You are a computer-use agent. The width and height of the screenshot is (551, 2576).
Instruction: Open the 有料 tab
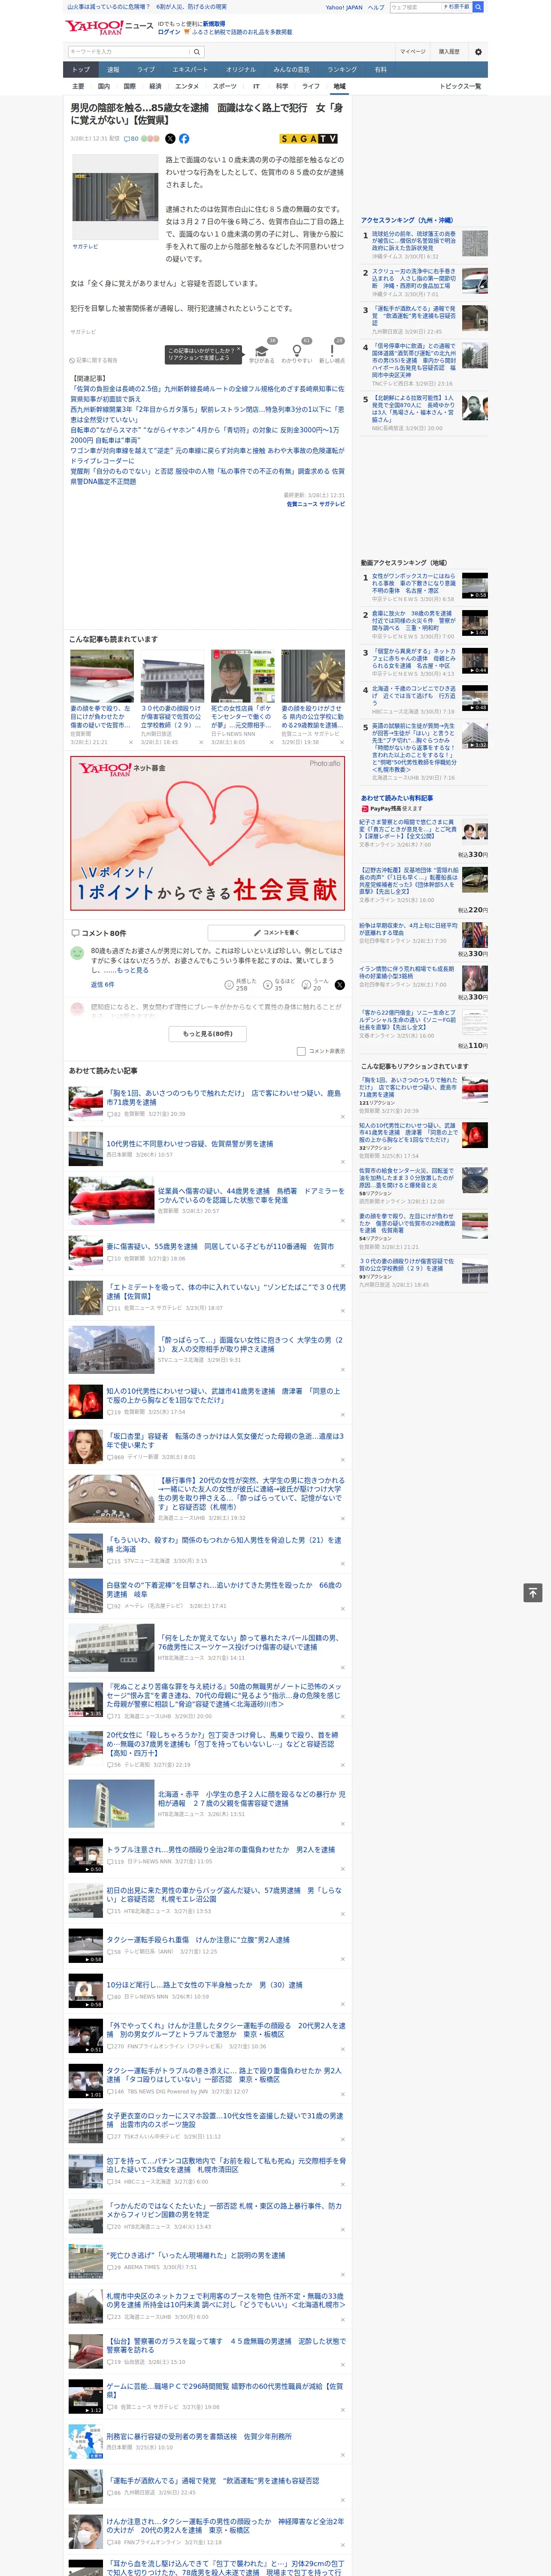tap(380, 70)
